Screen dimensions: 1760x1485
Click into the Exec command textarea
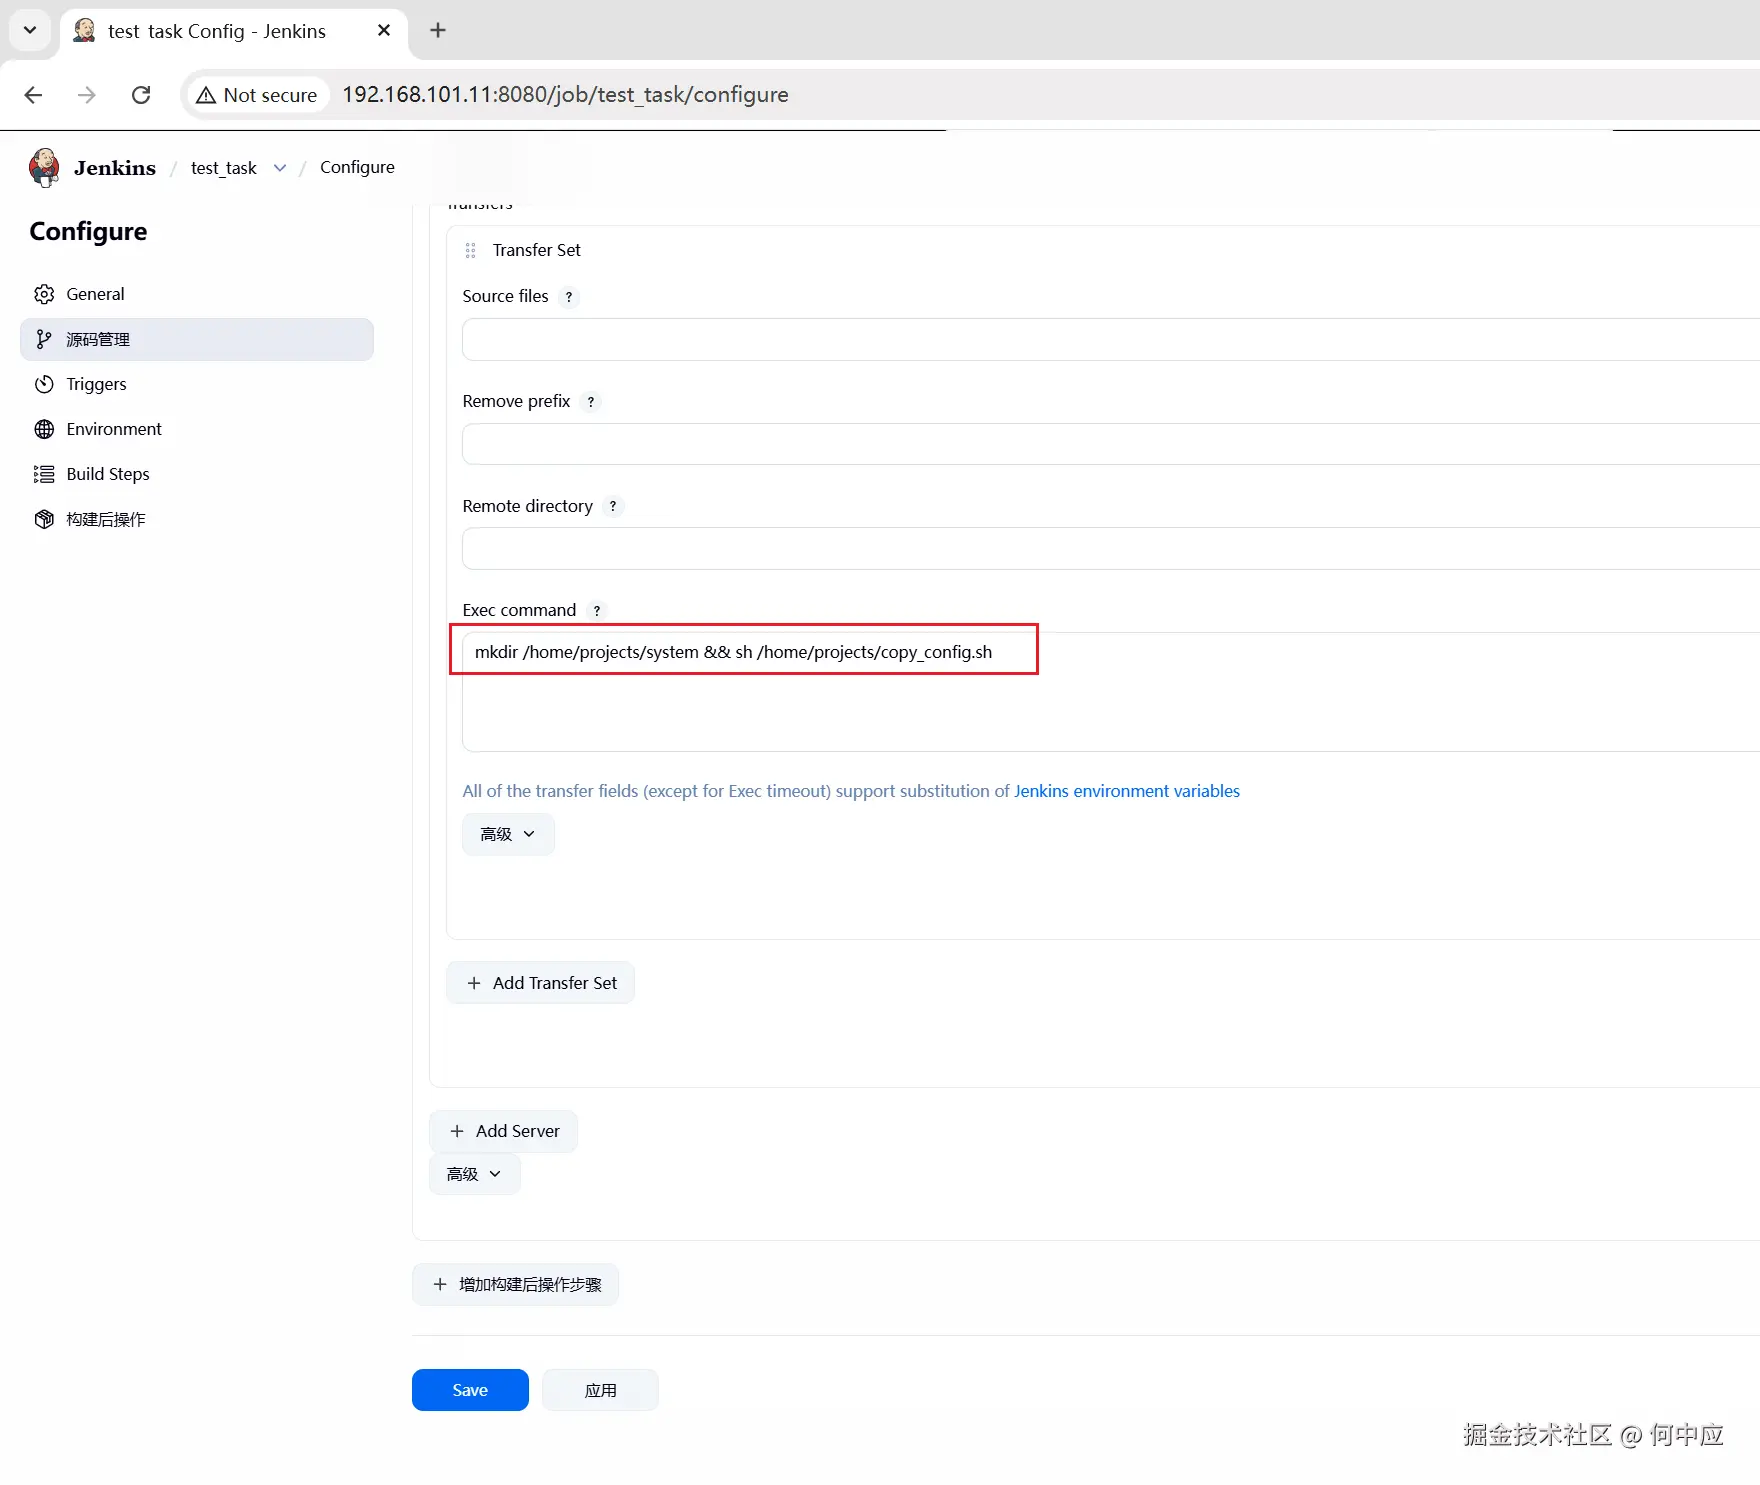click(1111, 692)
